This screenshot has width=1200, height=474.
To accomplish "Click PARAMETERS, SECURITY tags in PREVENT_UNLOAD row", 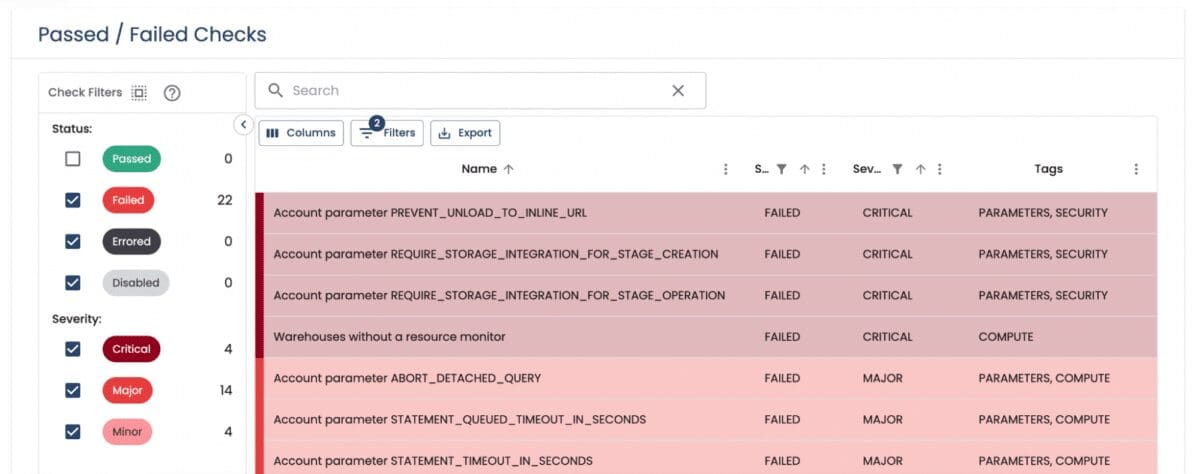I will point(1043,213).
